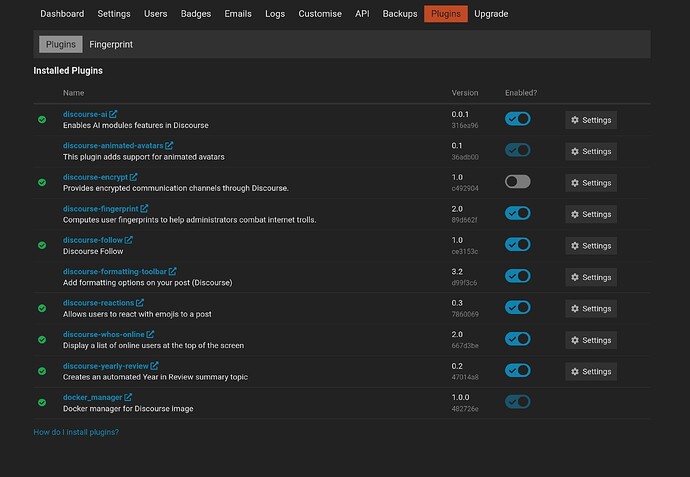Click green check badge for discourse-yearly-review

coord(42,371)
